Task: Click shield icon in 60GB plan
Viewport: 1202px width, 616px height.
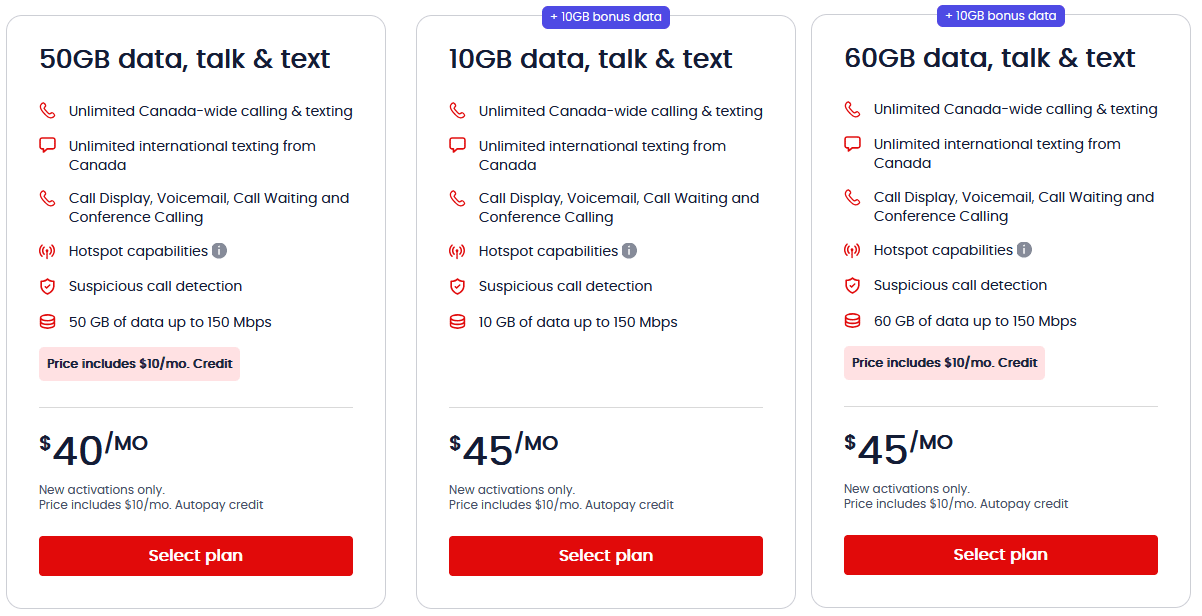Action: (x=852, y=285)
